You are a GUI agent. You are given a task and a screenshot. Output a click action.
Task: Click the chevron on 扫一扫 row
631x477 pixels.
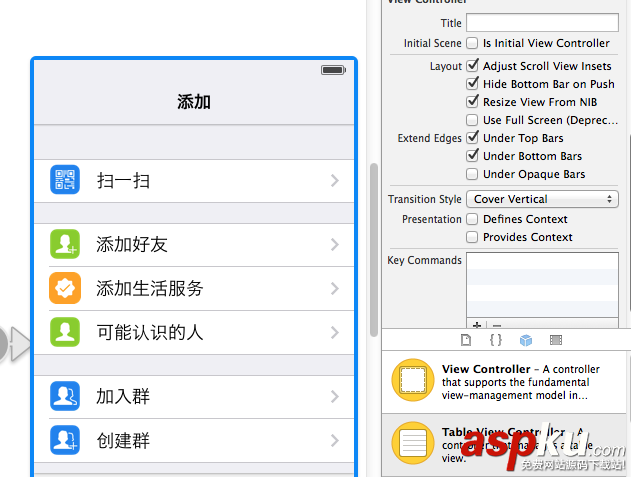[335, 180]
